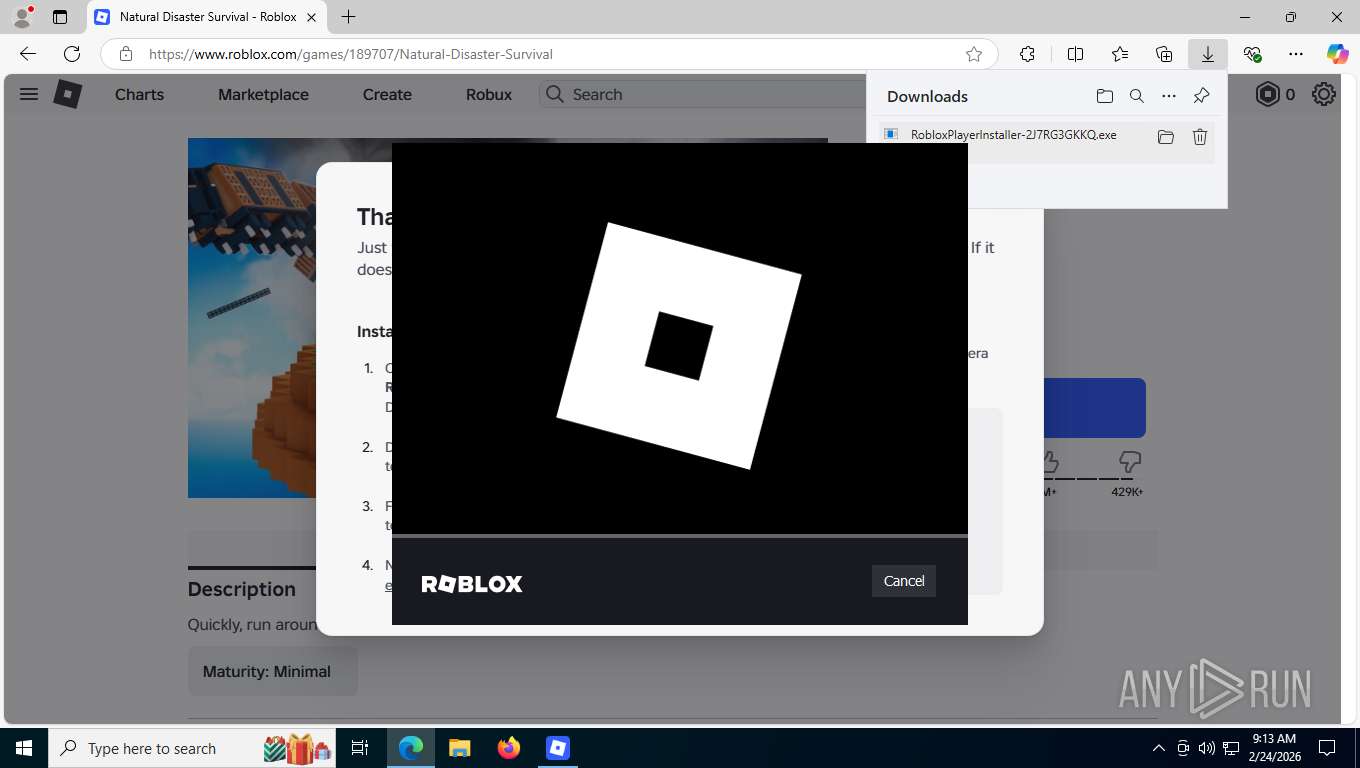Screen dimensions: 1360x768
Task: Open the taskbar clock and date
Action: 1273,748
